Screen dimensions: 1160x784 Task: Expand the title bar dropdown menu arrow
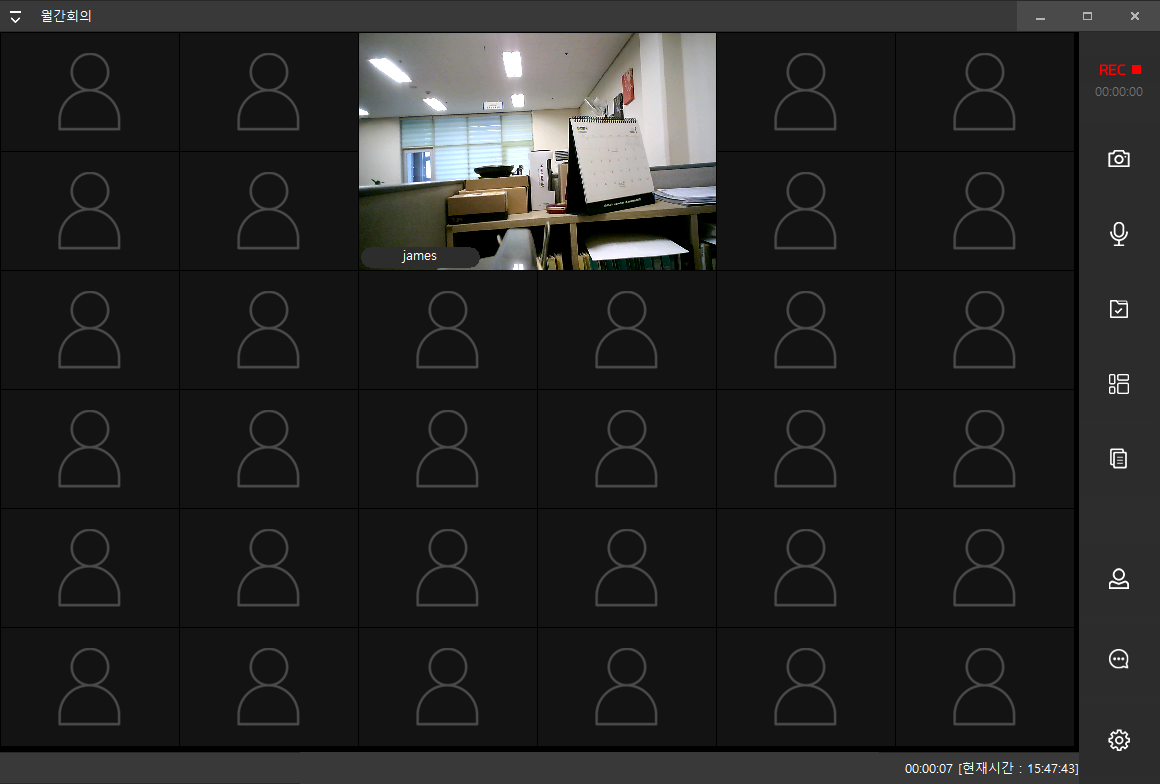[x=15, y=16]
